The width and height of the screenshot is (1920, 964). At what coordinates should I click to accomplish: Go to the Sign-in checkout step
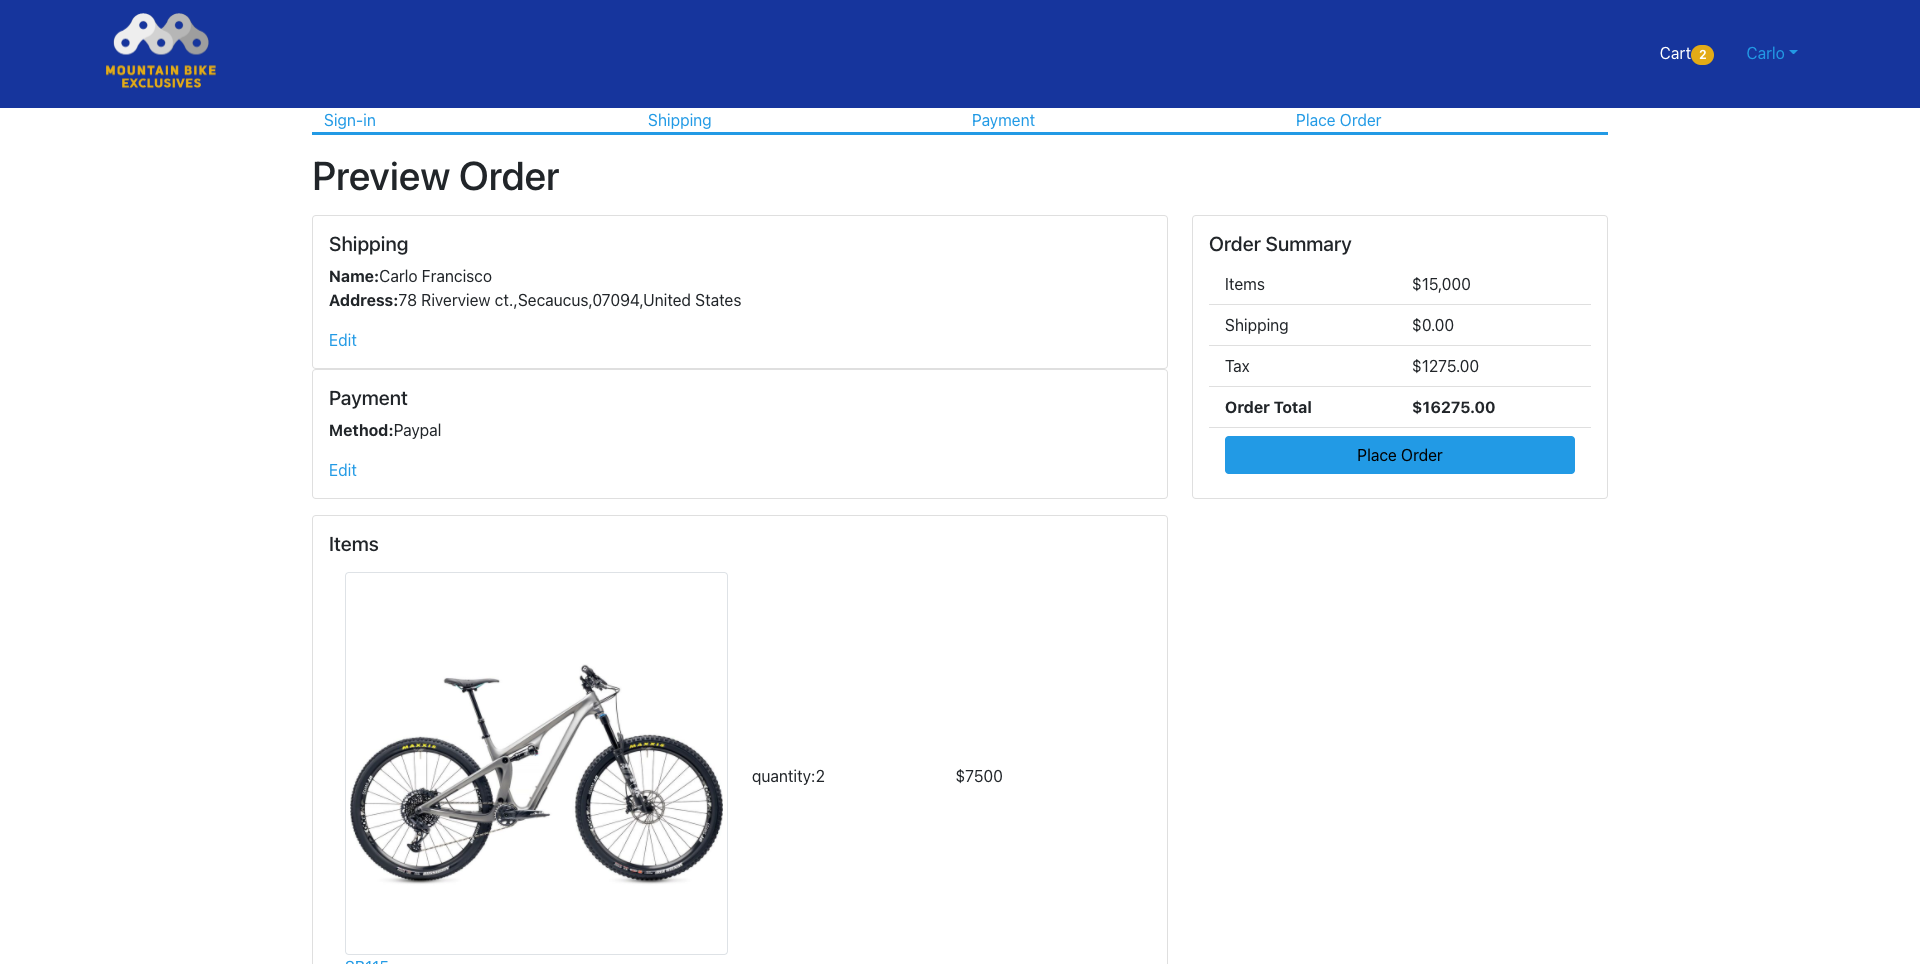350,120
